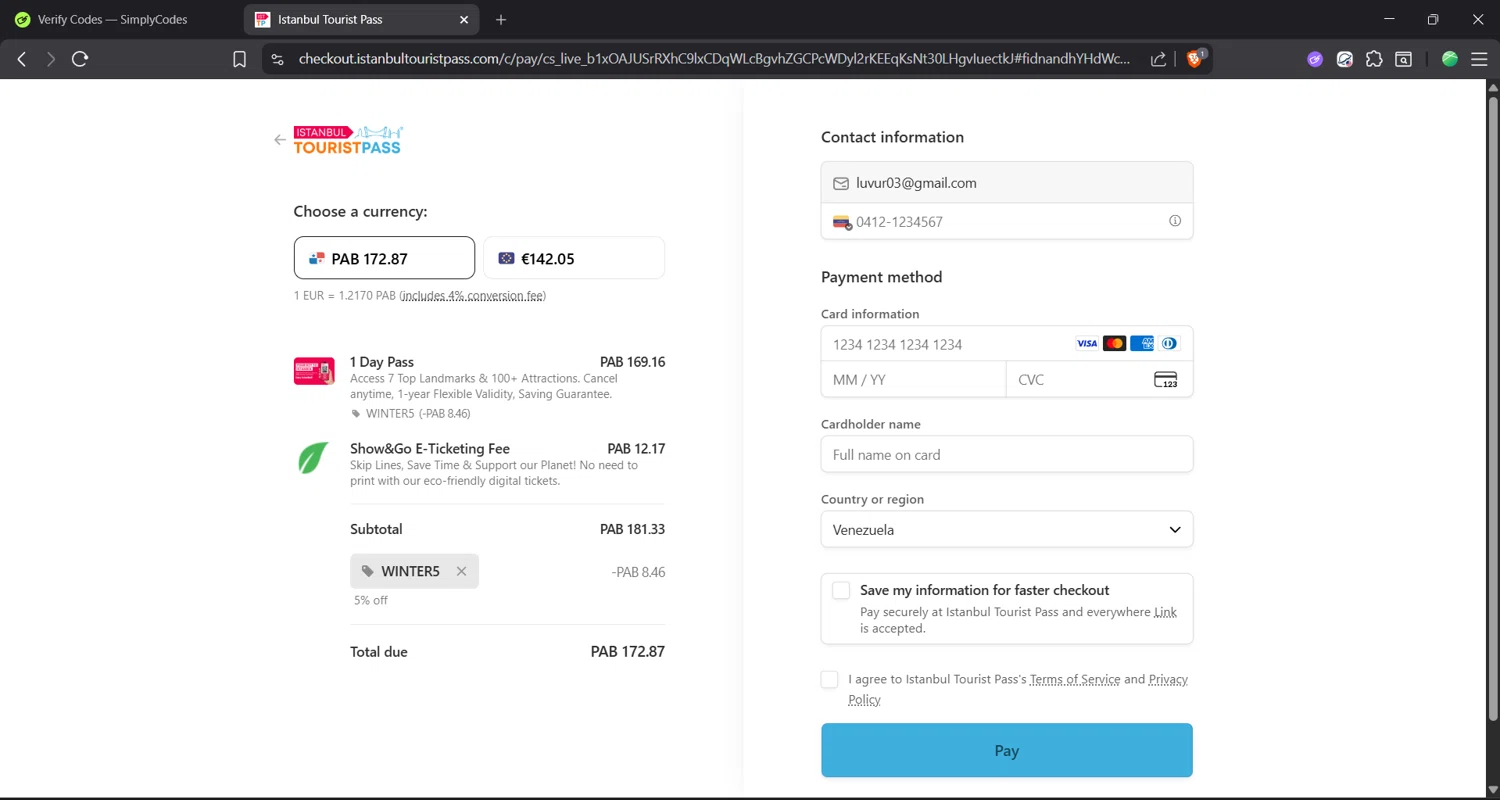The height and width of the screenshot is (800, 1500).
Task: Click the CVC card help icon
Action: pos(1166,380)
